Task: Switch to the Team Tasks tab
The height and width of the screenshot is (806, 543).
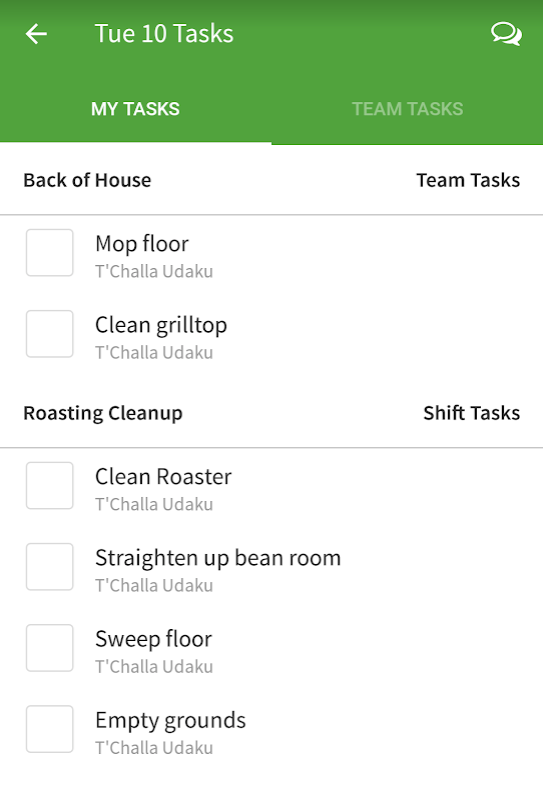Action: point(407,109)
